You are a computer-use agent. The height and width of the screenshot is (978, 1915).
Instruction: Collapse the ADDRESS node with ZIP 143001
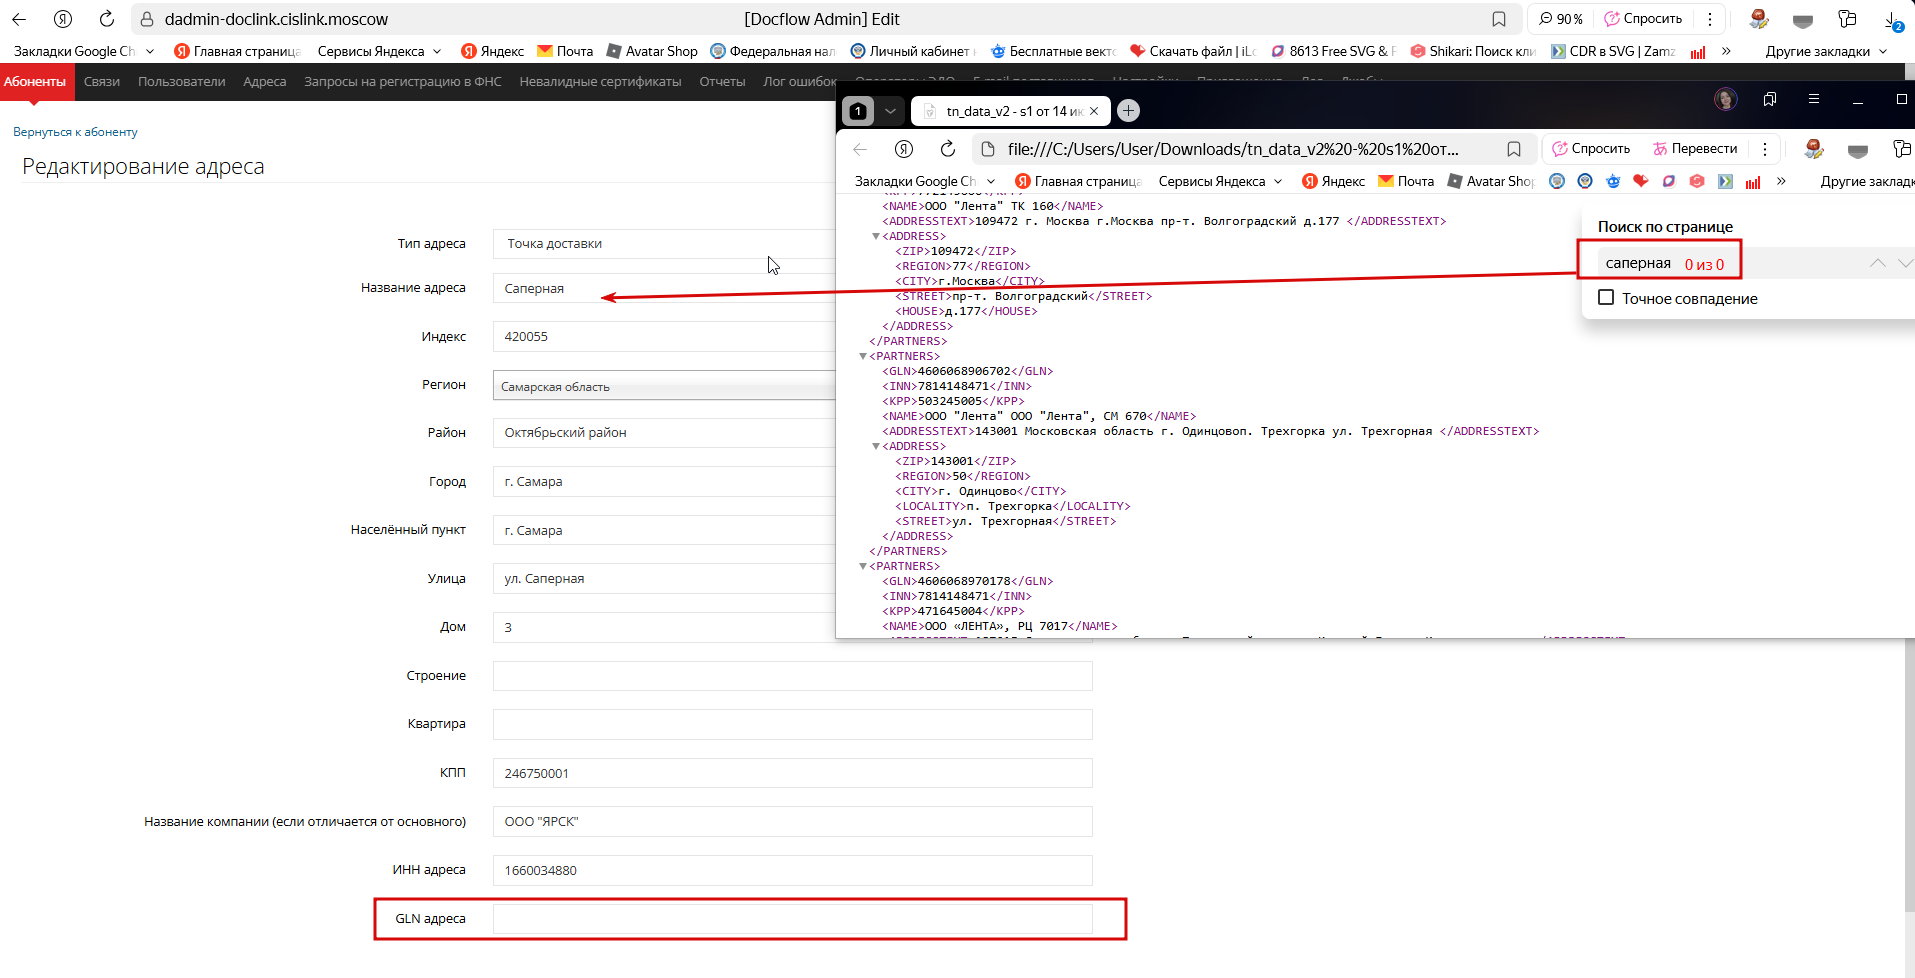[876, 447]
